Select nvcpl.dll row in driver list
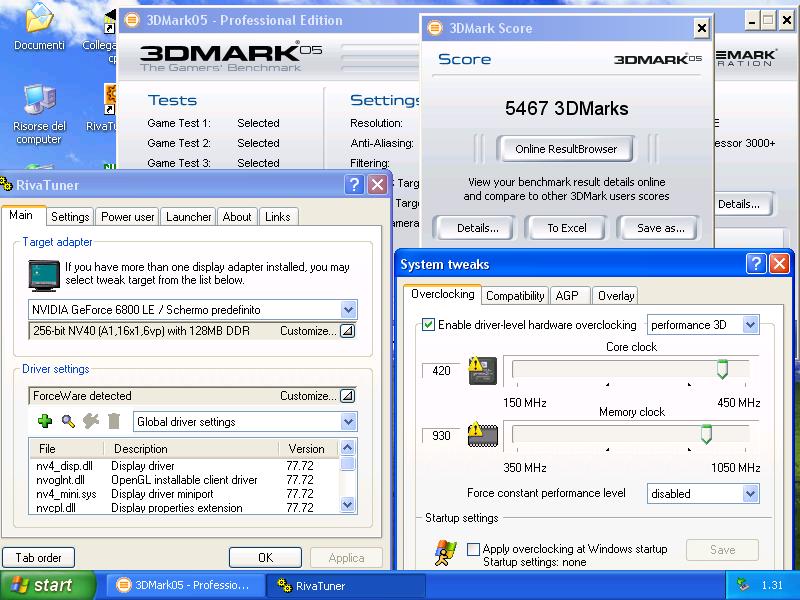 184,508
